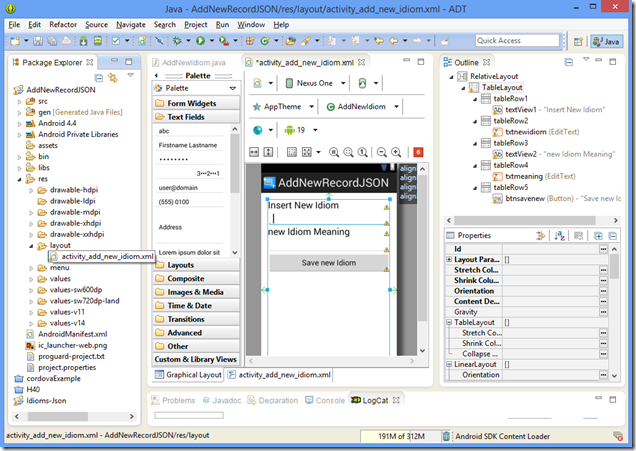Click the locale globe icon
The height and width of the screenshot is (451, 636).
pyautogui.click(x=258, y=130)
